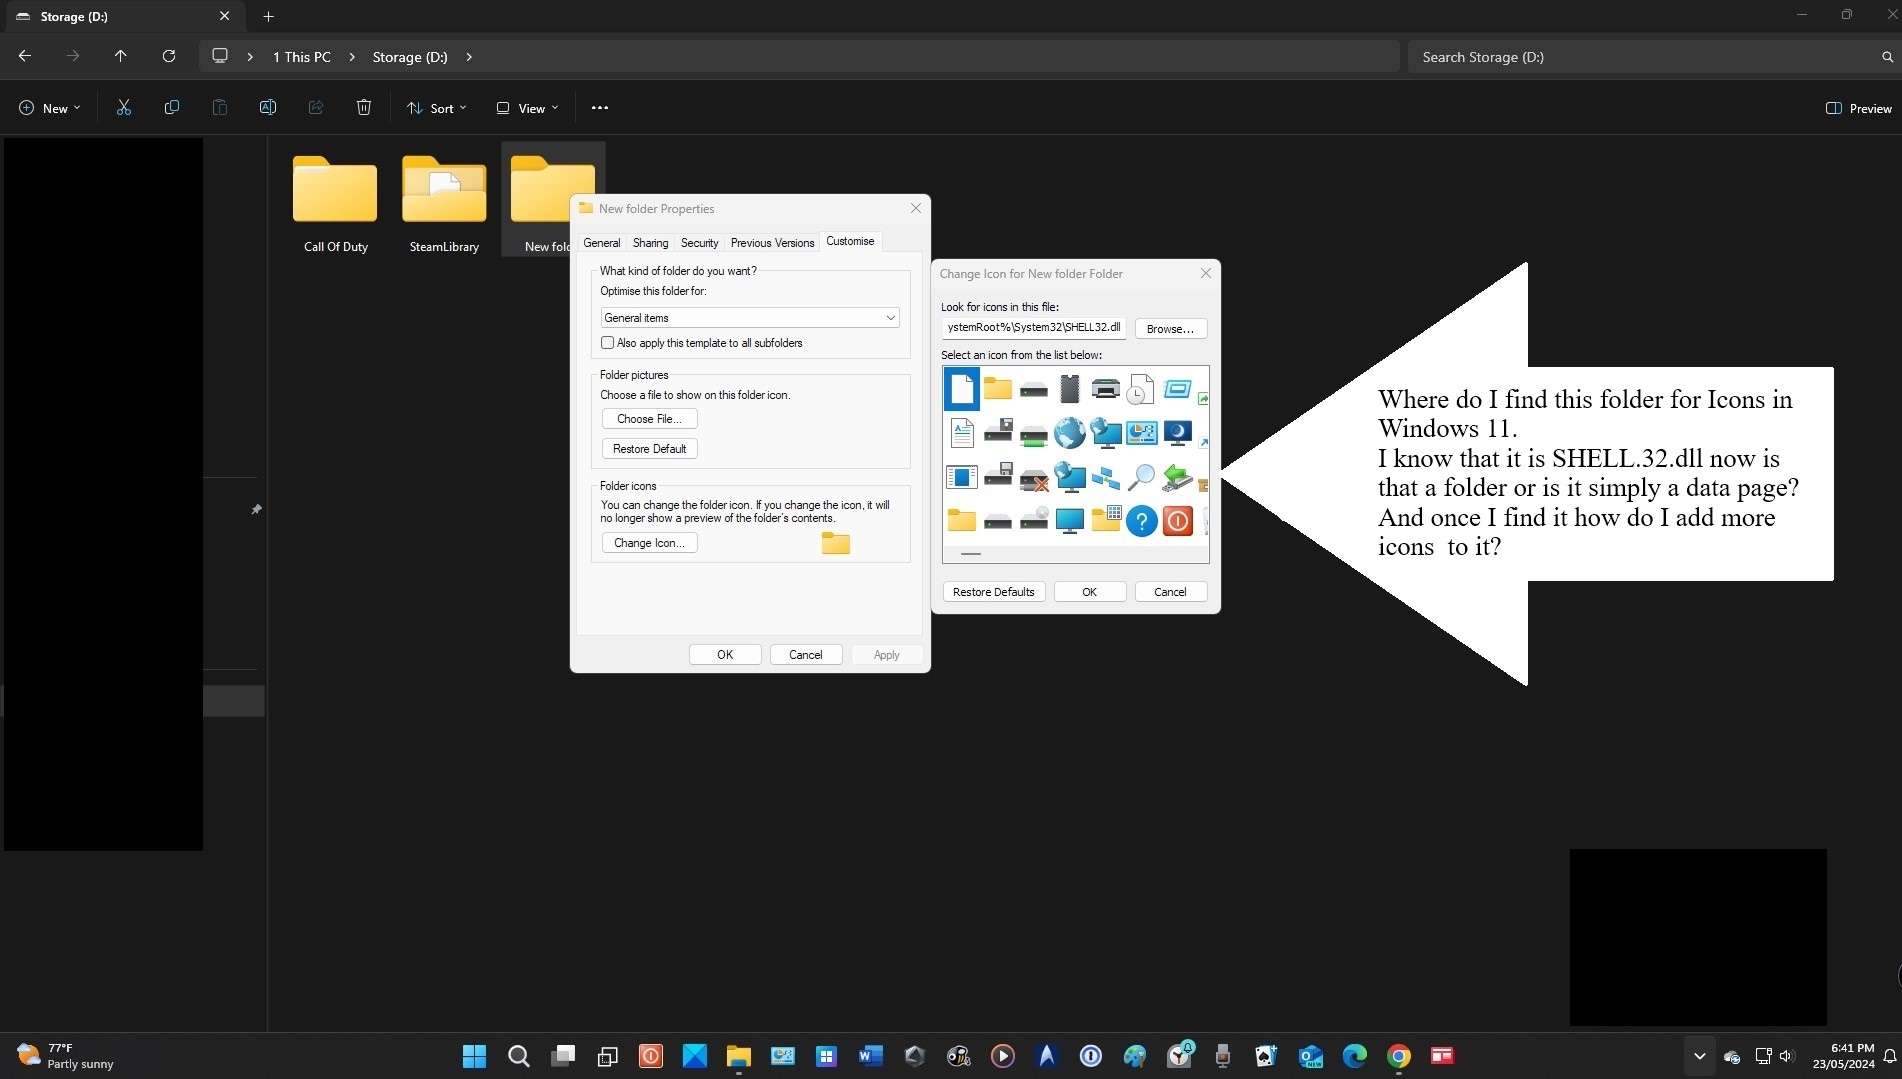Select the monitor with moon screensaver icon
Screen dimensions: 1902x1079
click(1177, 433)
